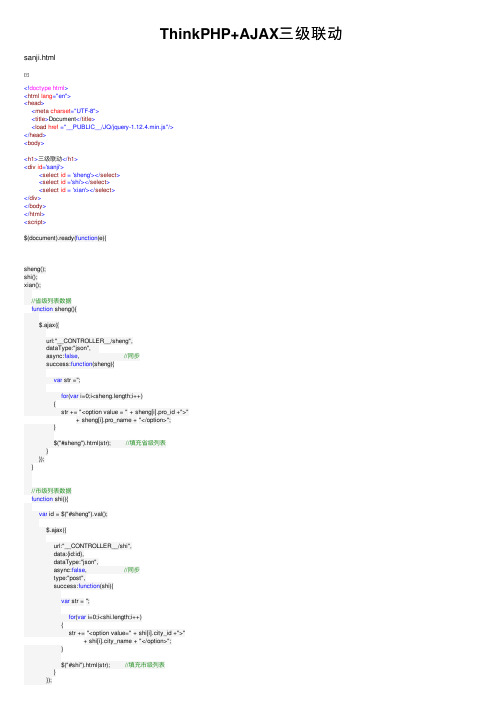This screenshot has width=504, height=713.
Task: Click the closing </html> tag line
Action: click(35, 214)
